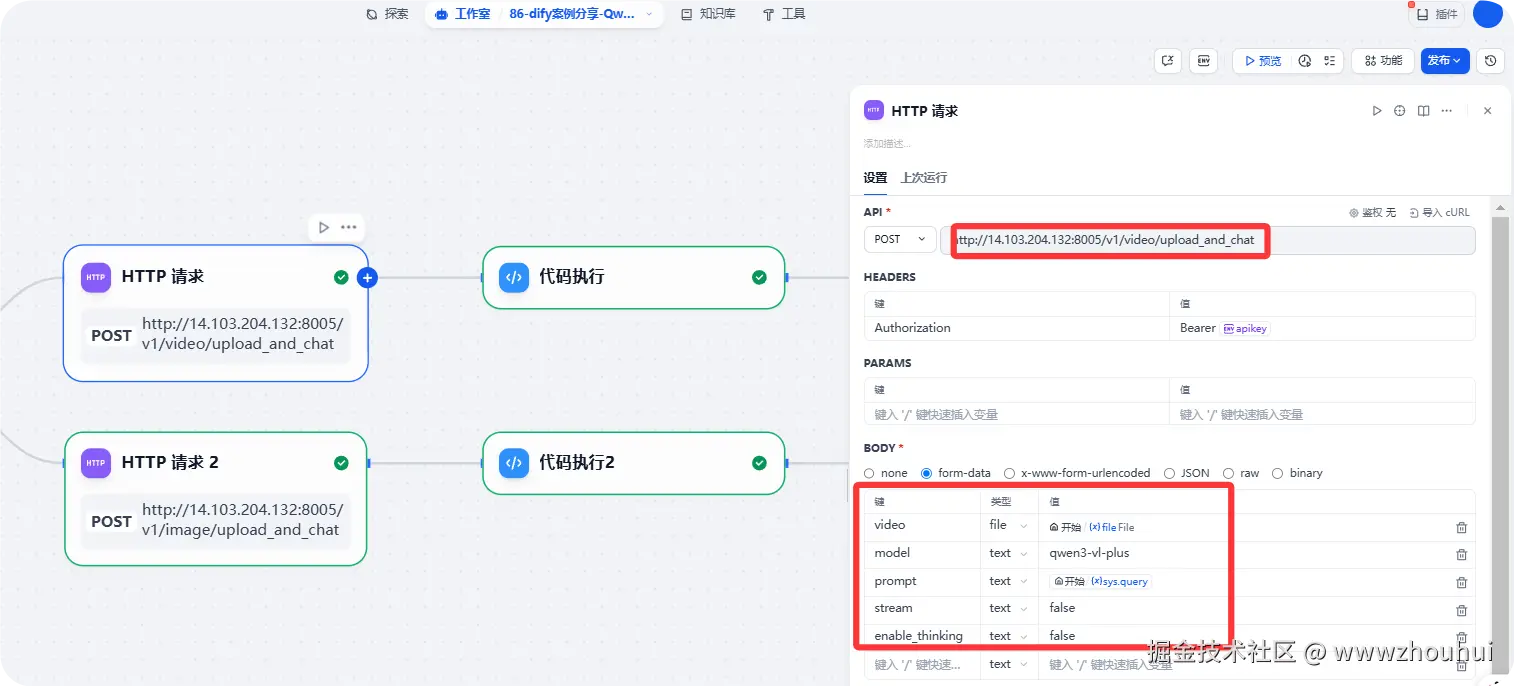Screen dimensions: 1514x686
Task: Click the purple HTTP icon in panel title
Action: coord(874,110)
